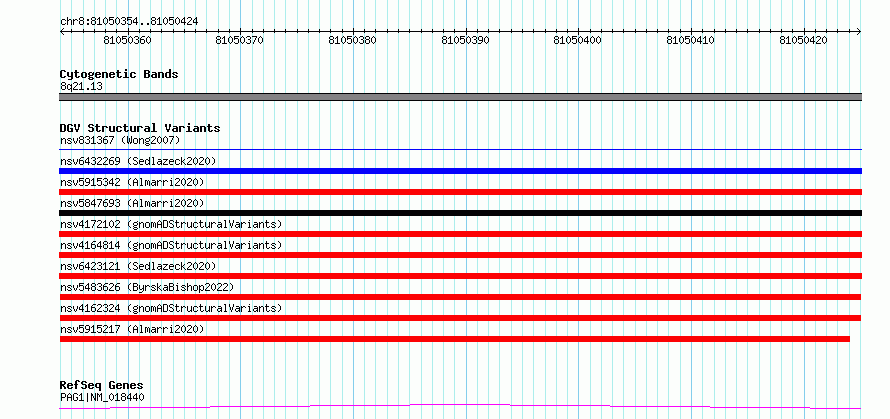Image resolution: width=890 pixels, height=419 pixels.
Task: Select the red bar under nsv4162324
Action: pos(460,318)
